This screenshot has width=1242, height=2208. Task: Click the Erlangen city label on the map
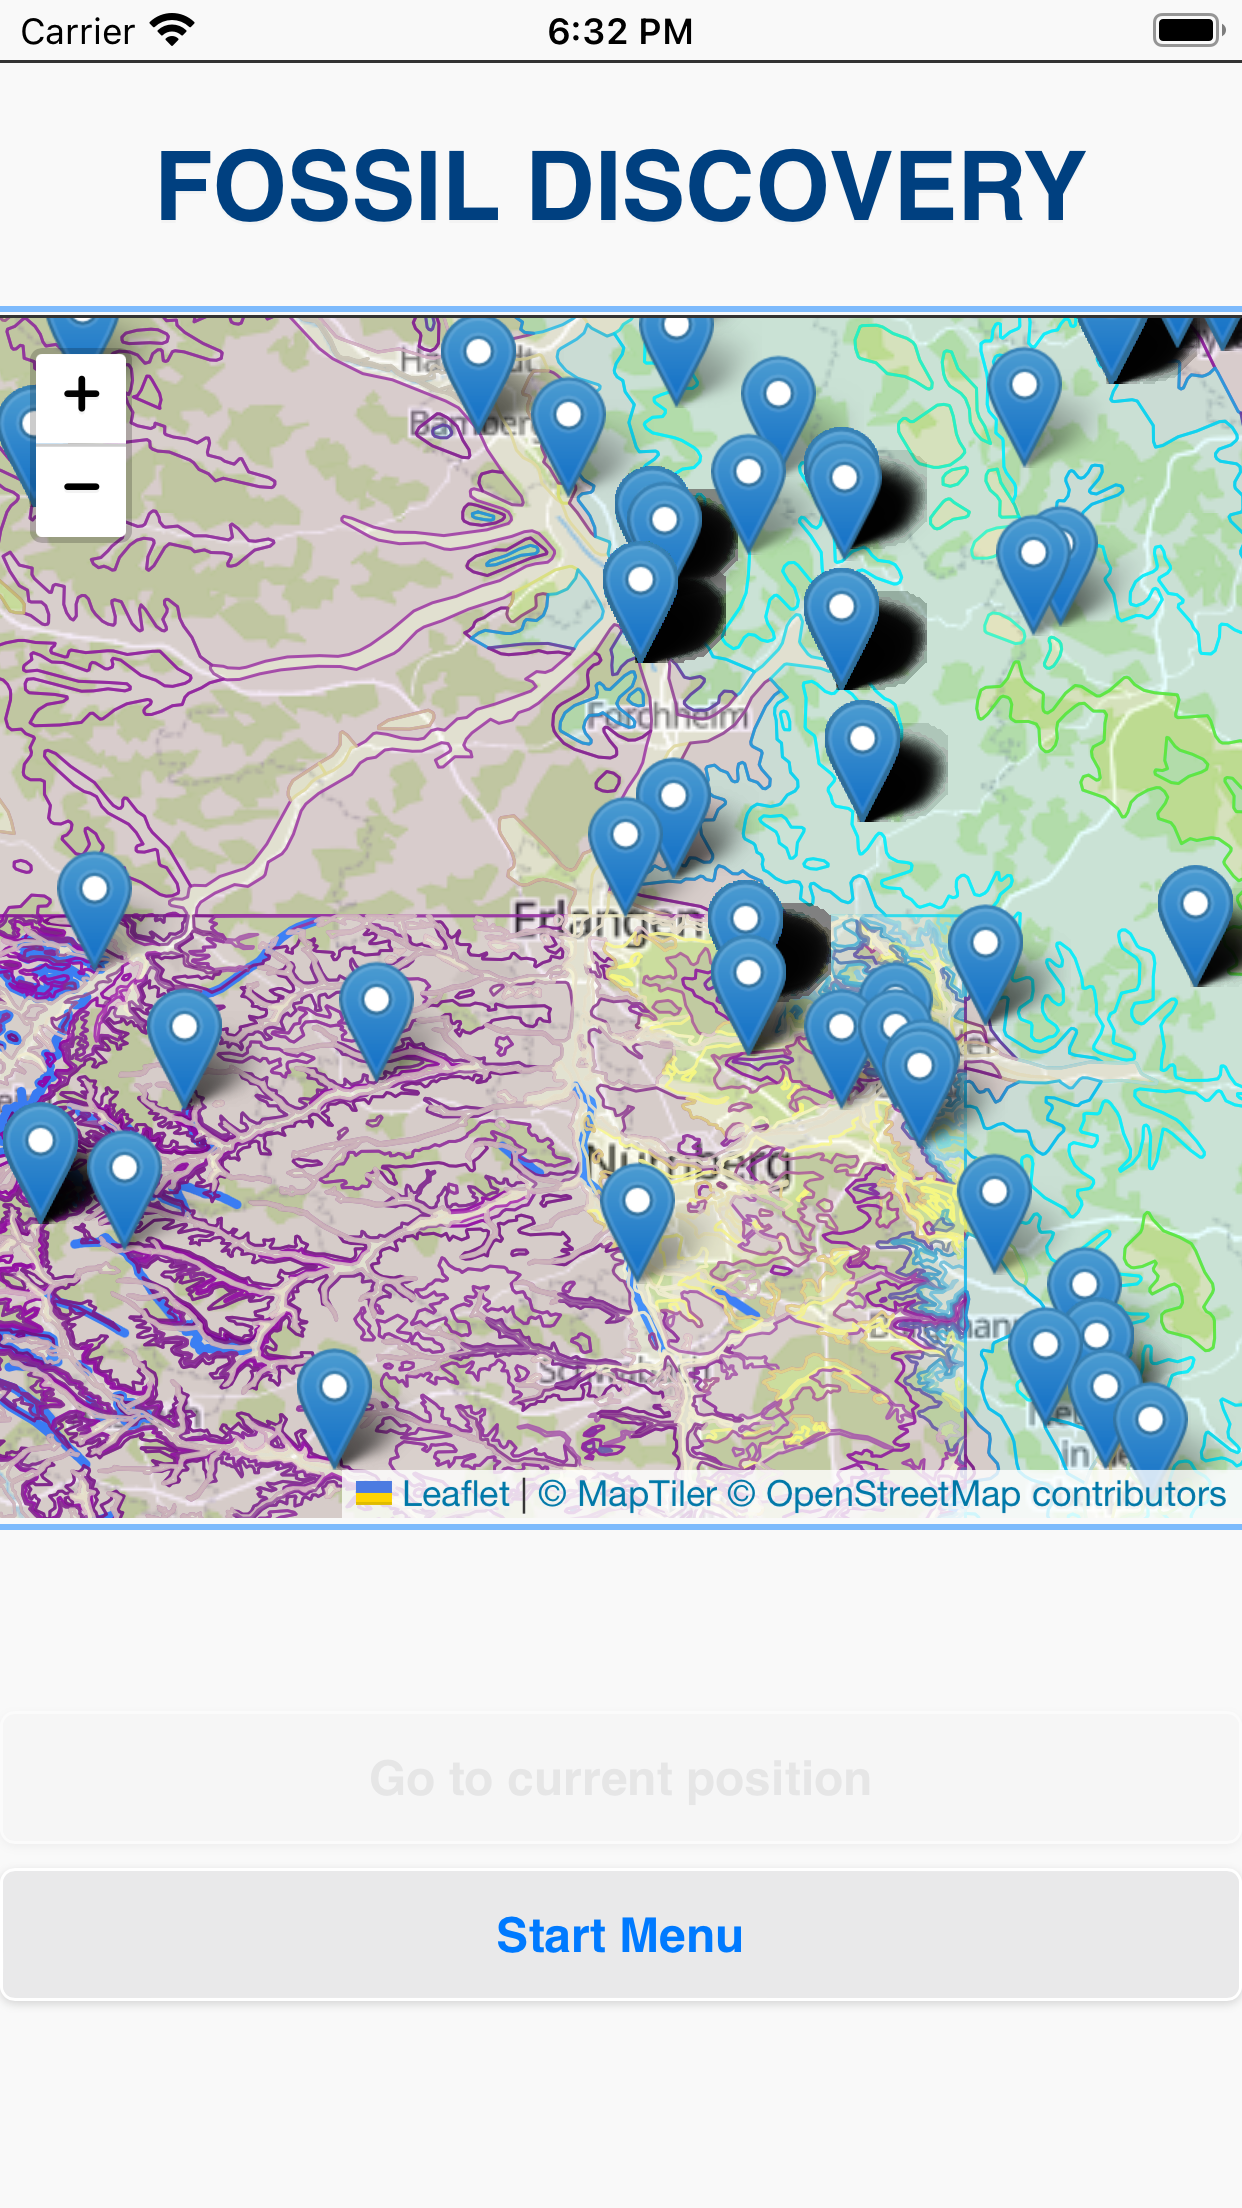click(610, 920)
